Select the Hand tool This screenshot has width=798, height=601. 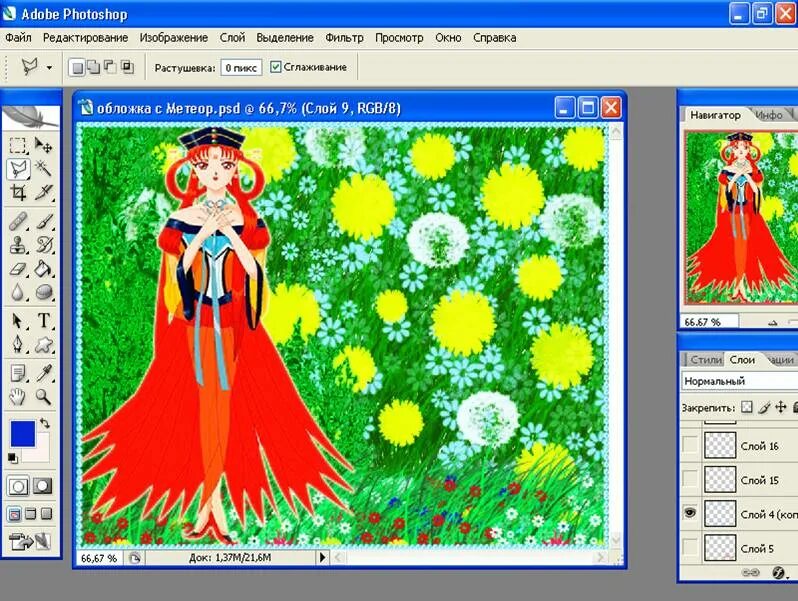coord(18,396)
